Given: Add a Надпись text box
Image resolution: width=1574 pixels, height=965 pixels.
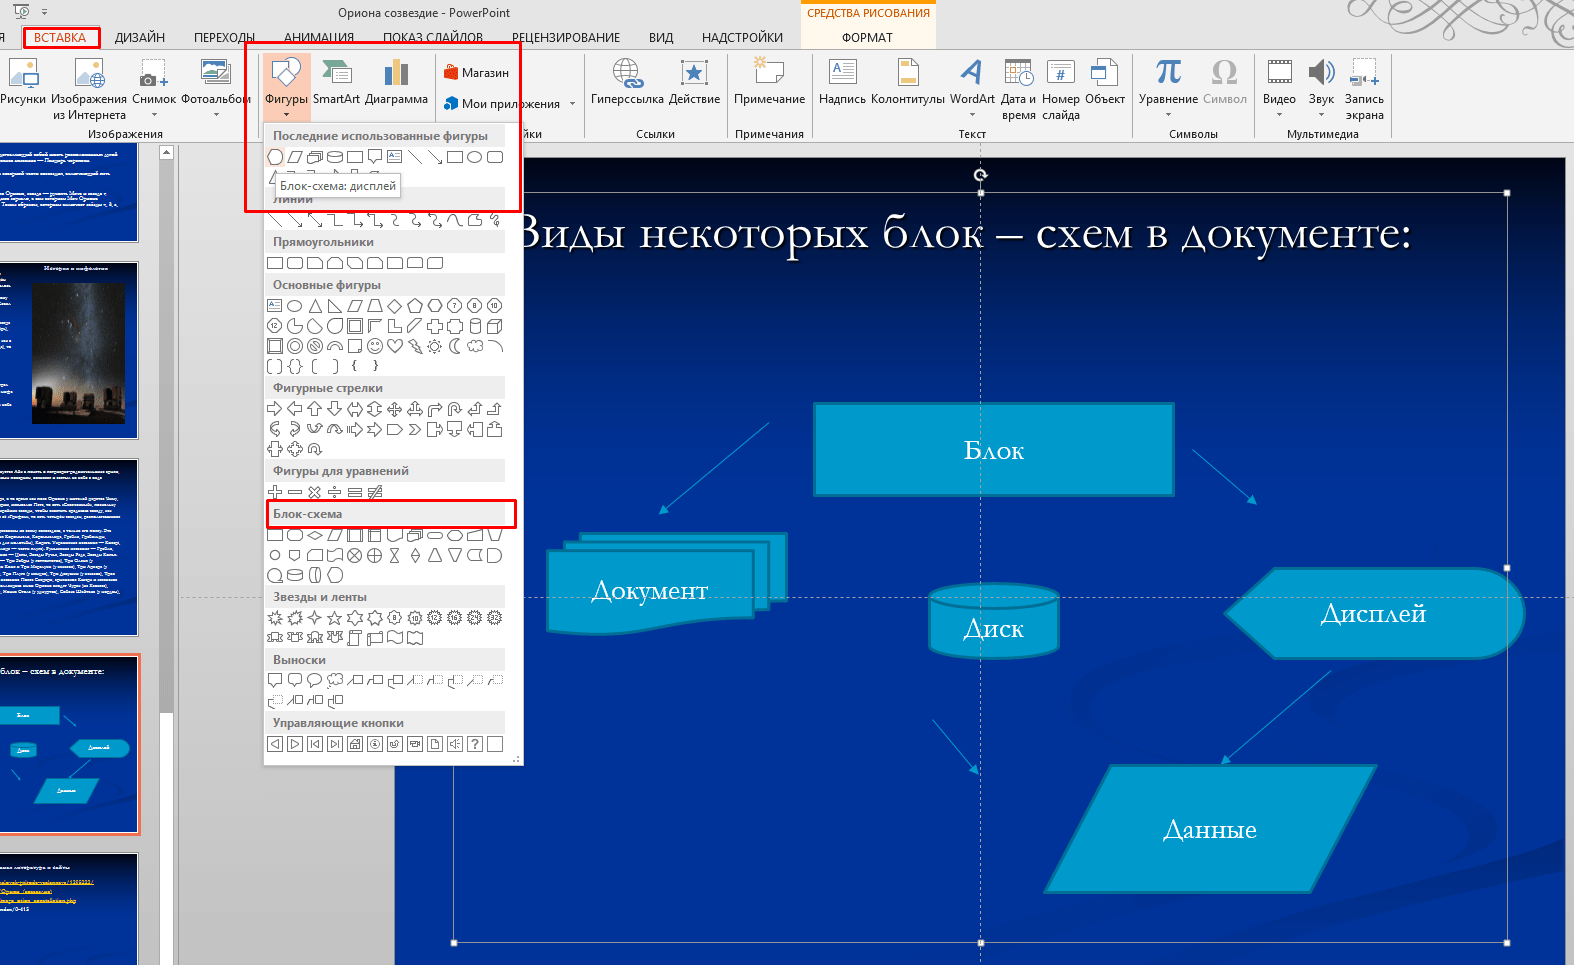Looking at the screenshot, I should coord(842,82).
